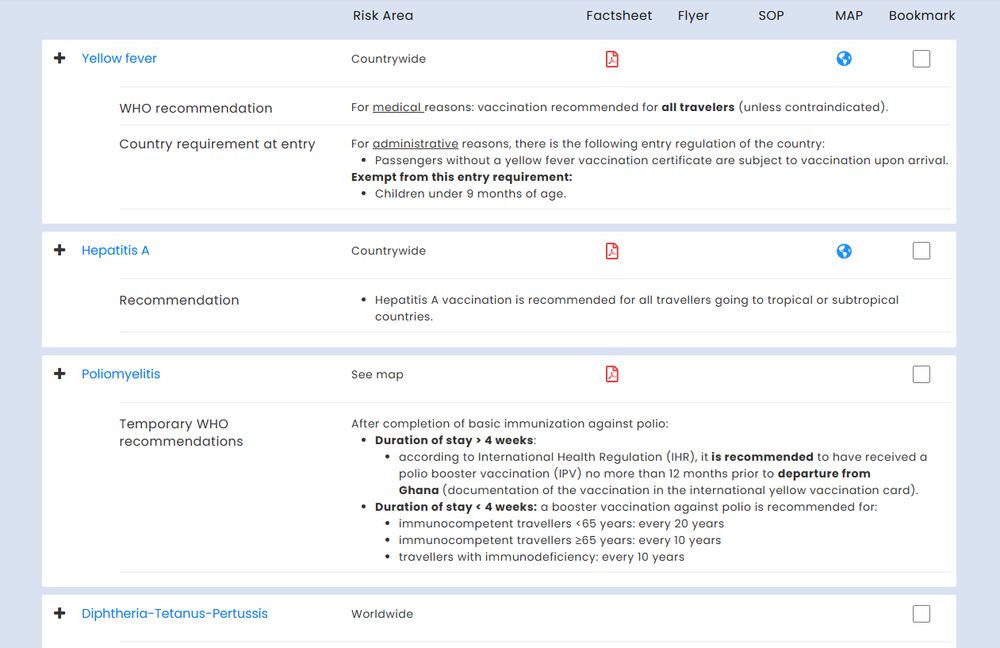The image size is (1000, 648).
Task: Open the Hepatitis A factsheet PDF icon
Action: (612, 251)
